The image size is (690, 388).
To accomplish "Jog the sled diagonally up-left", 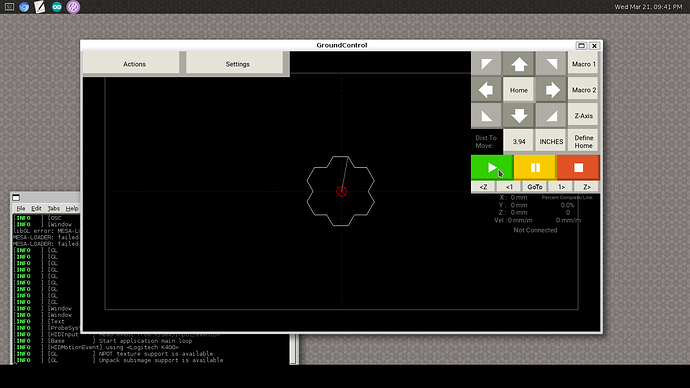I will (x=486, y=64).
